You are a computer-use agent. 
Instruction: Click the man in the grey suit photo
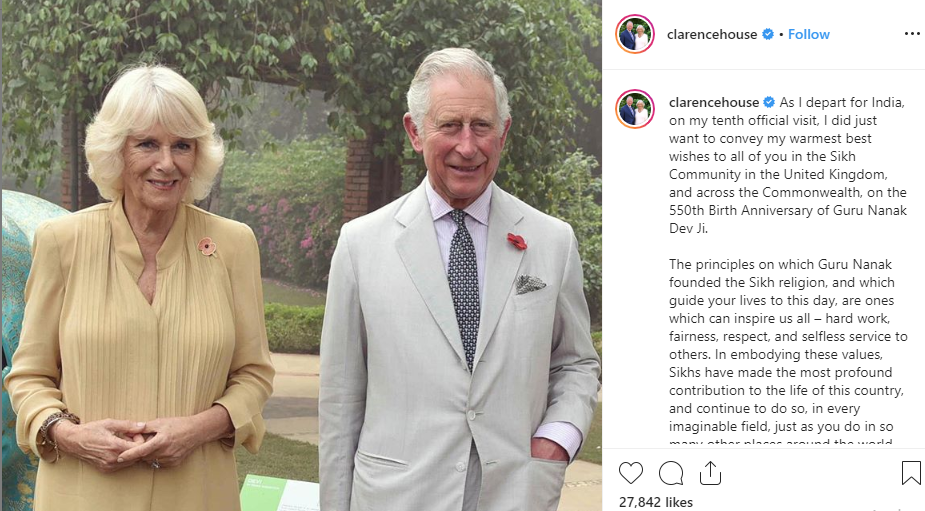point(457,283)
